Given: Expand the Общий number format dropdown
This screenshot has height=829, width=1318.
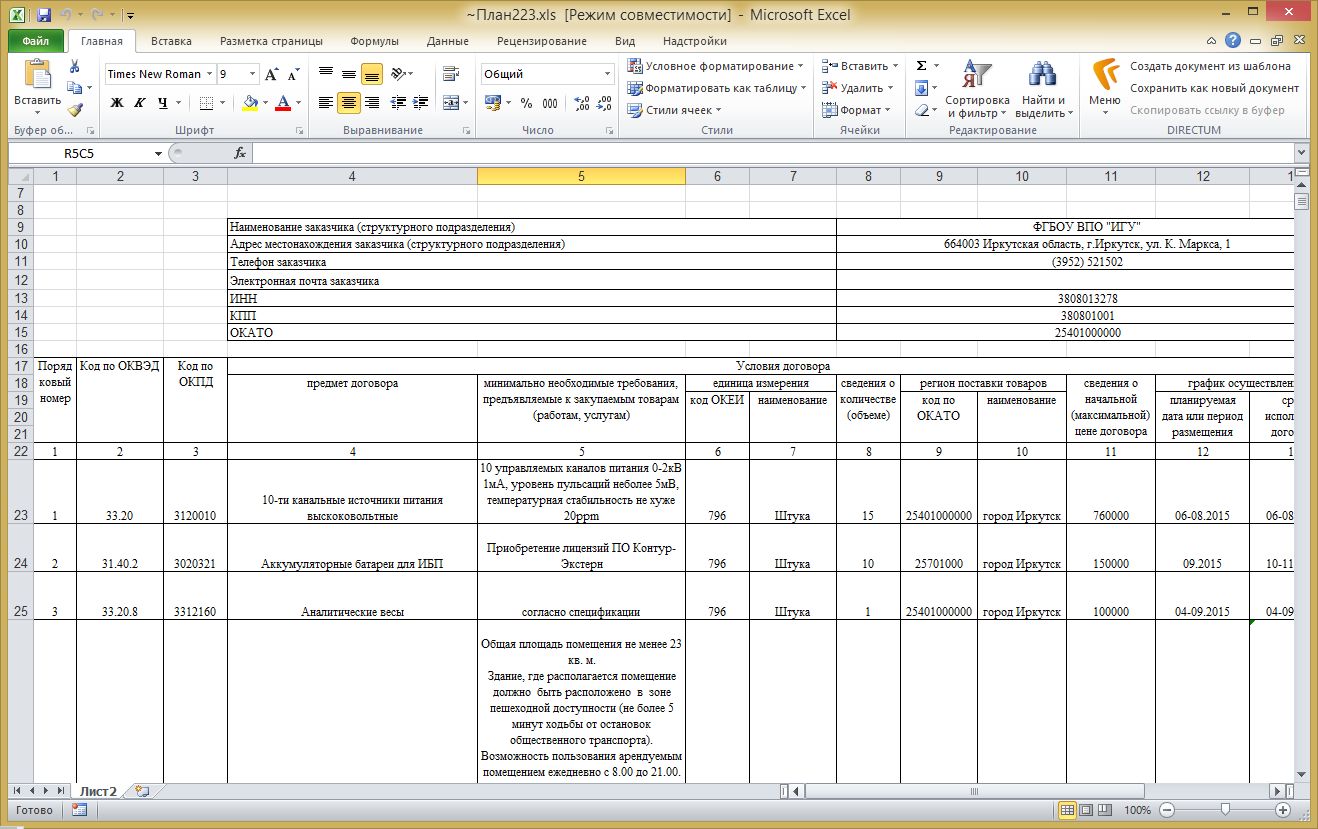Looking at the screenshot, I should pyautogui.click(x=607, y=74).
